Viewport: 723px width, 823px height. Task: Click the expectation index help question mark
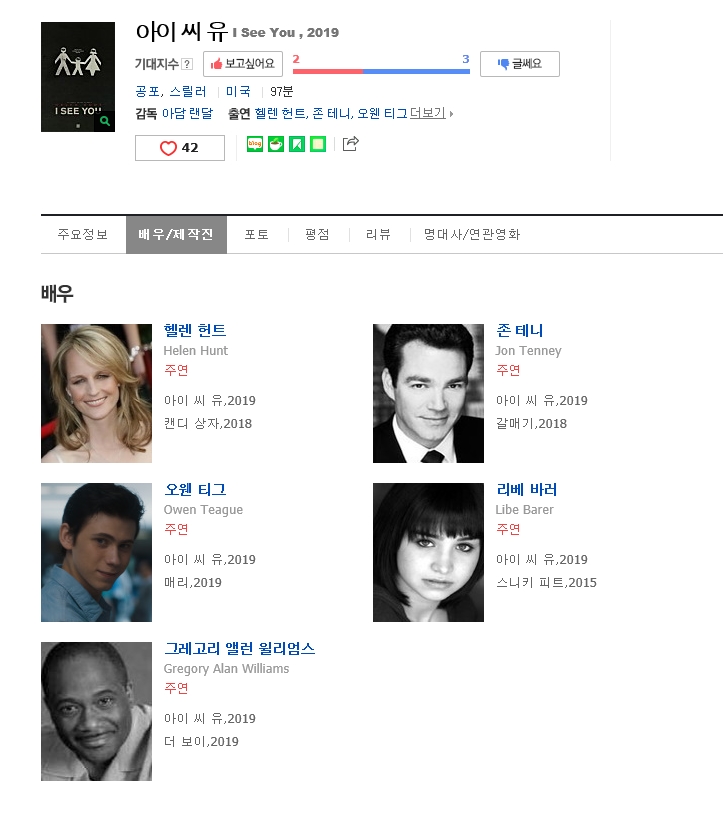[x=187, y=64]
